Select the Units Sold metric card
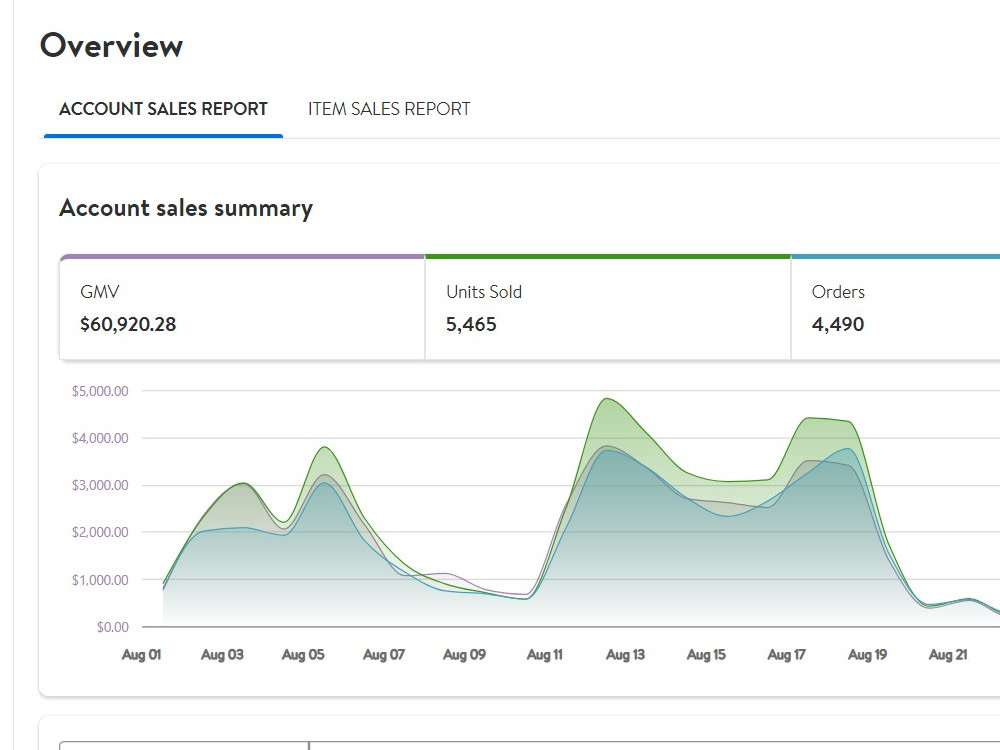The image size is (1000, 750). [608, 309]
